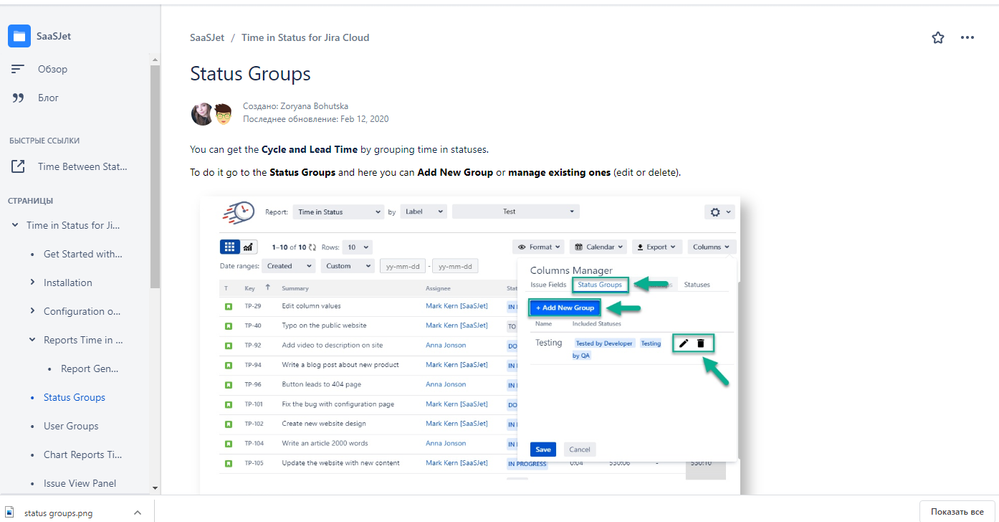Click the external link icon beside Time Between Stat...
This screenshot has height=522, width=999.
(x=18, y=166)
